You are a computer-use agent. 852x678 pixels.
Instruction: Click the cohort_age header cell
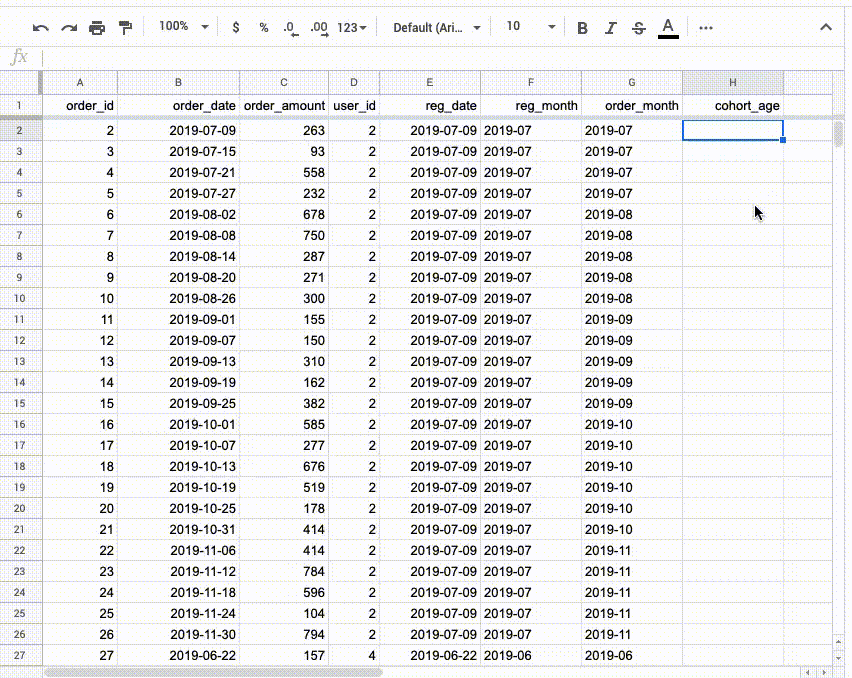pos(733,105)
